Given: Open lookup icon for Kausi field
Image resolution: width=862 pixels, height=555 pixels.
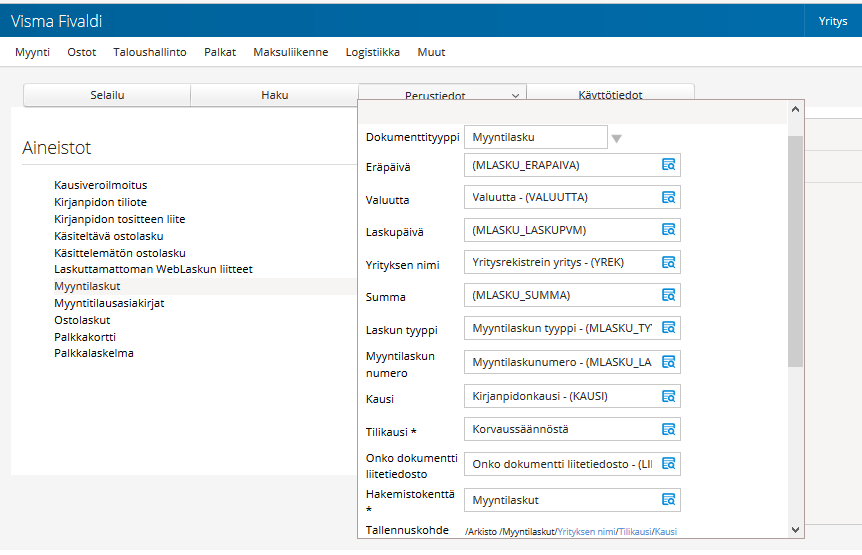Looking at the screenshot, I should (668, 396).
